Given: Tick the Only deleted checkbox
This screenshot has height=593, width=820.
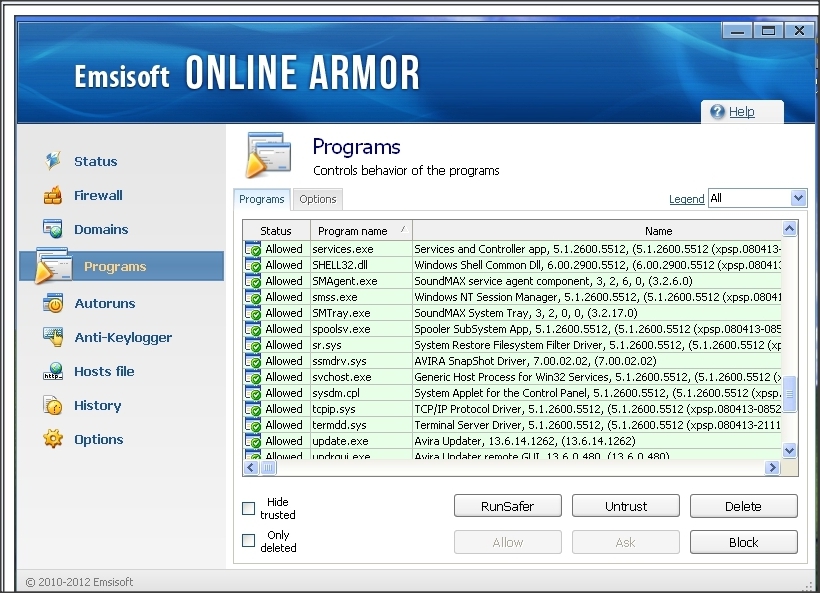Looking at the screenshot, I should point(248,541).
